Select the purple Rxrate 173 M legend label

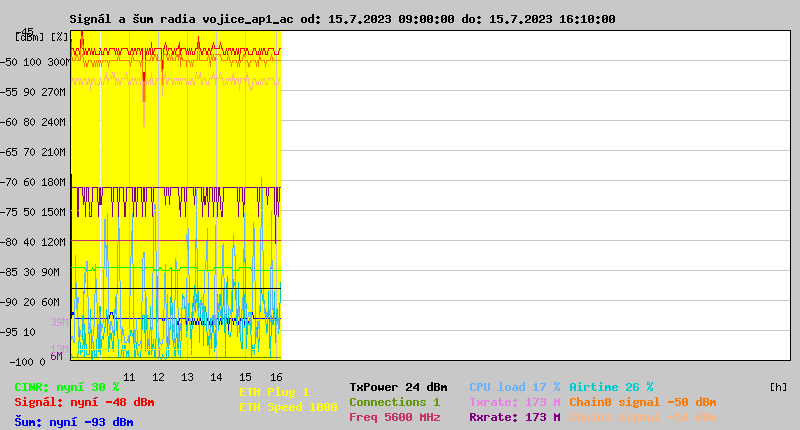tap(515, 417)
